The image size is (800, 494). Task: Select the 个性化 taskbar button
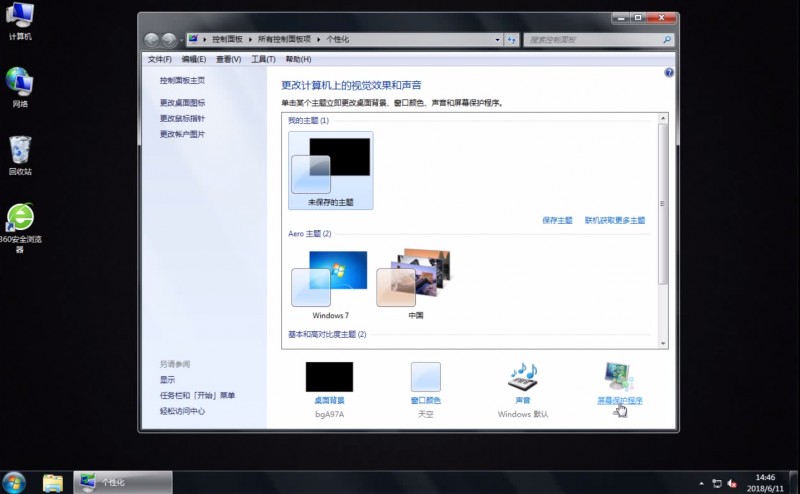[x=123, y=482]
